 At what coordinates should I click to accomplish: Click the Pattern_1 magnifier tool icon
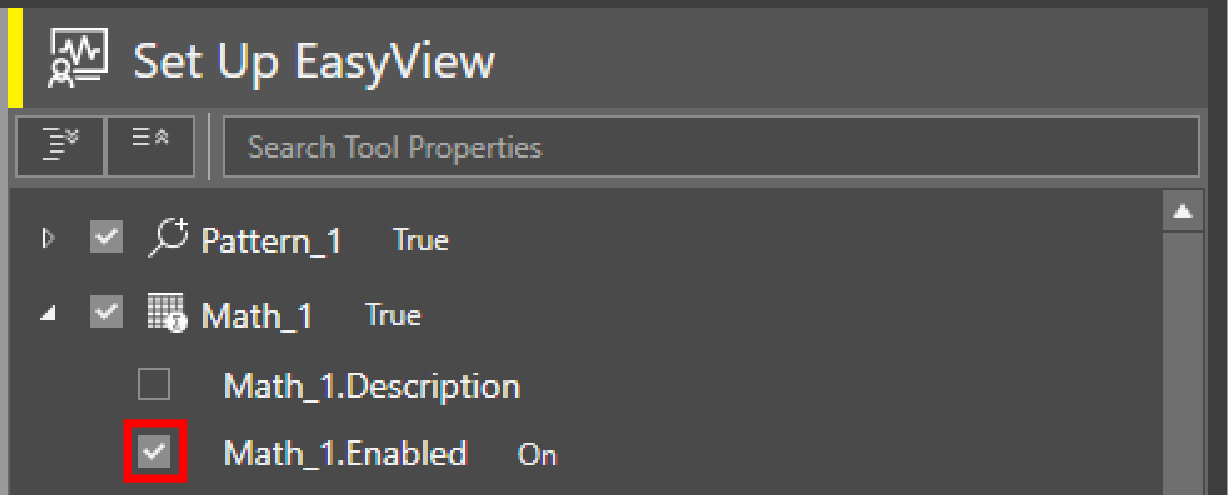click(x=168, y=239)
